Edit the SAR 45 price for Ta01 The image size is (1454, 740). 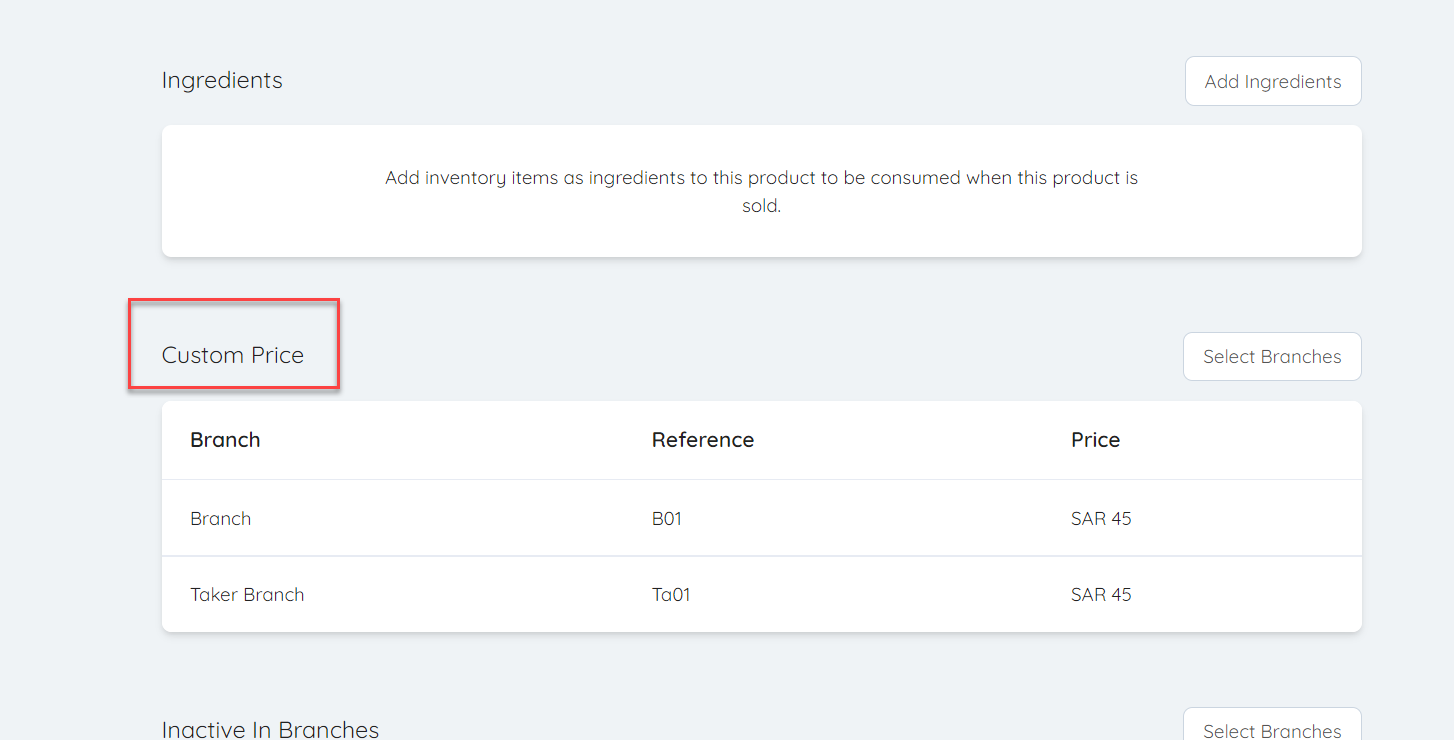click(1100, 595)
